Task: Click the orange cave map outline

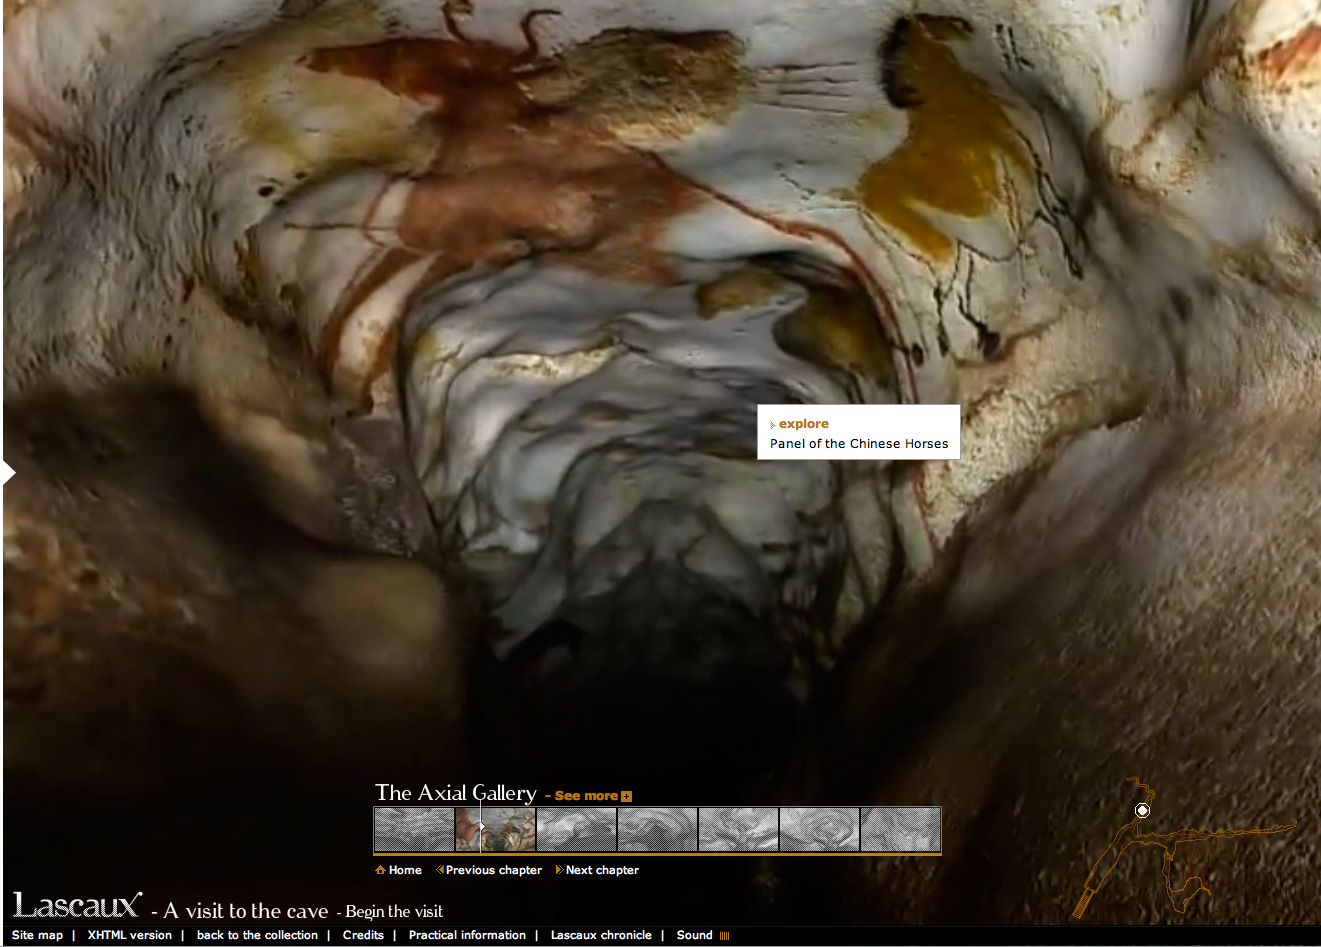Action: (x=1185, y=850)
